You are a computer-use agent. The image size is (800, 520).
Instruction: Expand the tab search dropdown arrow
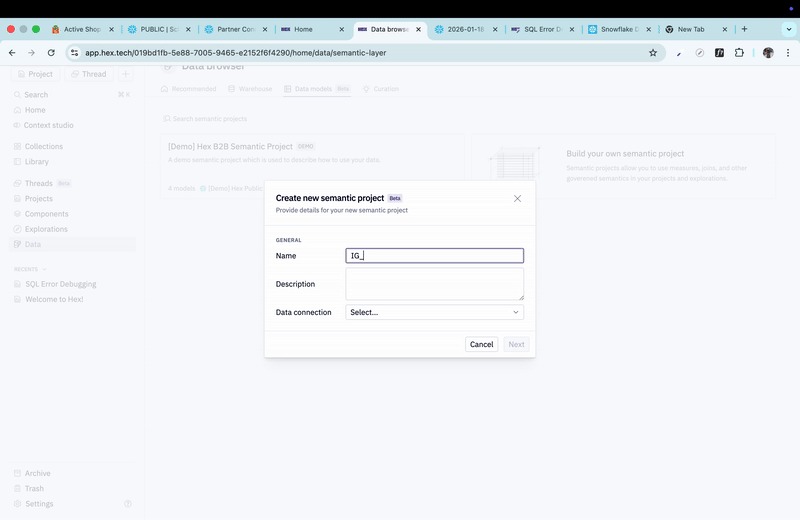click(x=789, y=29)
